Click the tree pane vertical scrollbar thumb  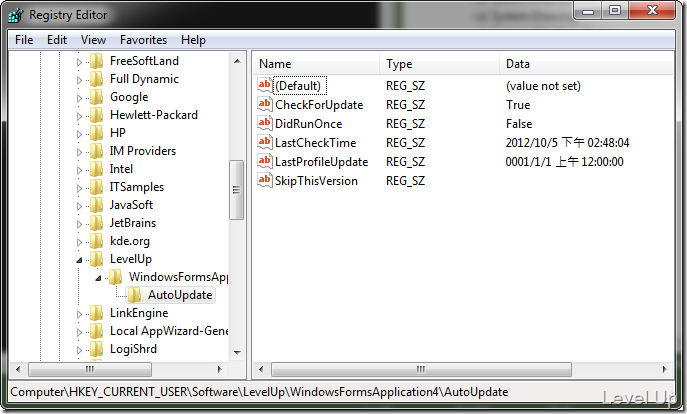237,190
